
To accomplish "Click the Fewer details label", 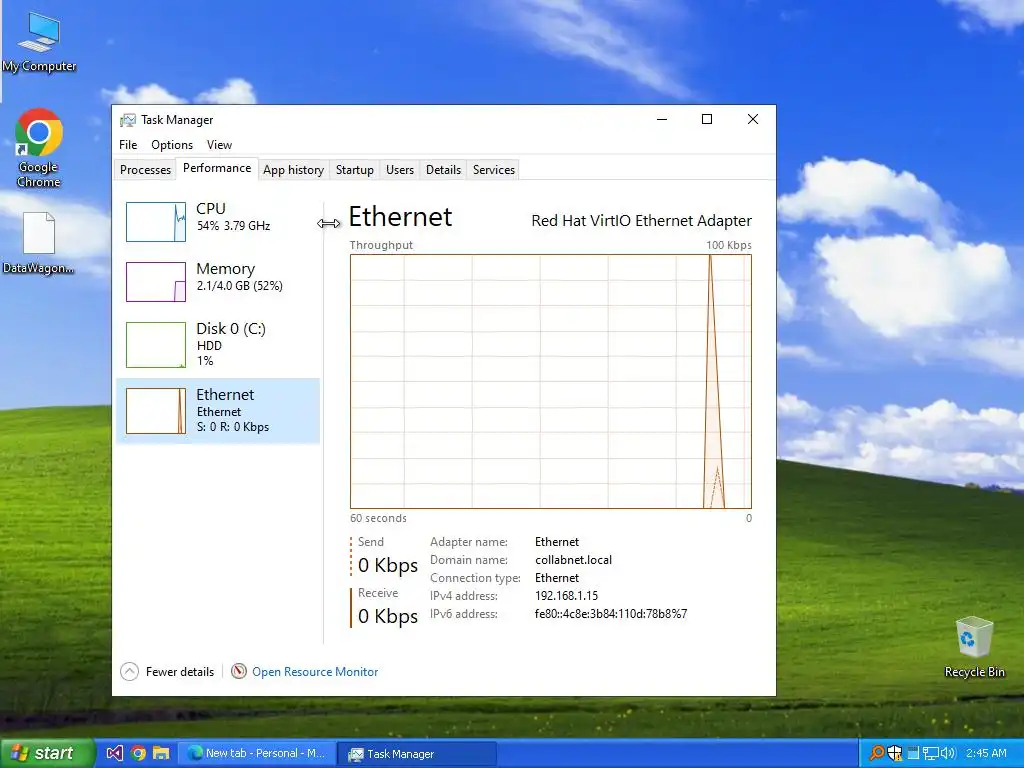I will pyautogui.click(x=180, y=672).
